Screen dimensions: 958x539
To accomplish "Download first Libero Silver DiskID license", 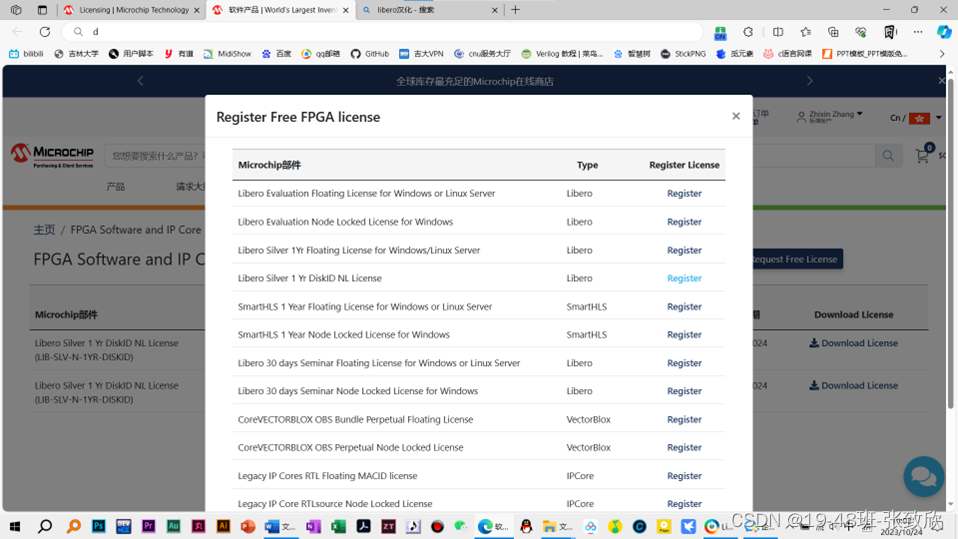I will (854, 343).
